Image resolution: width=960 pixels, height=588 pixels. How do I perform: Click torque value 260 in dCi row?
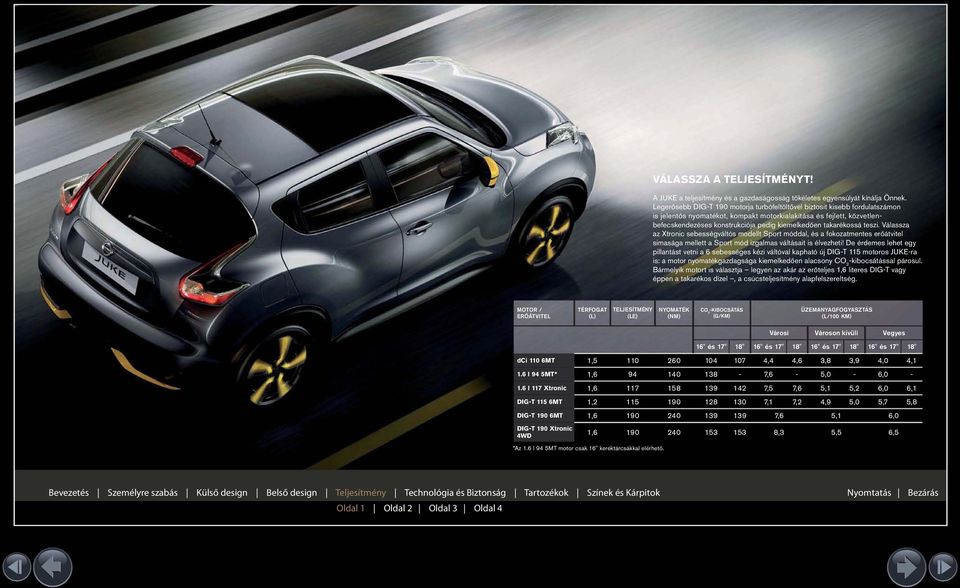click(673, 361)
